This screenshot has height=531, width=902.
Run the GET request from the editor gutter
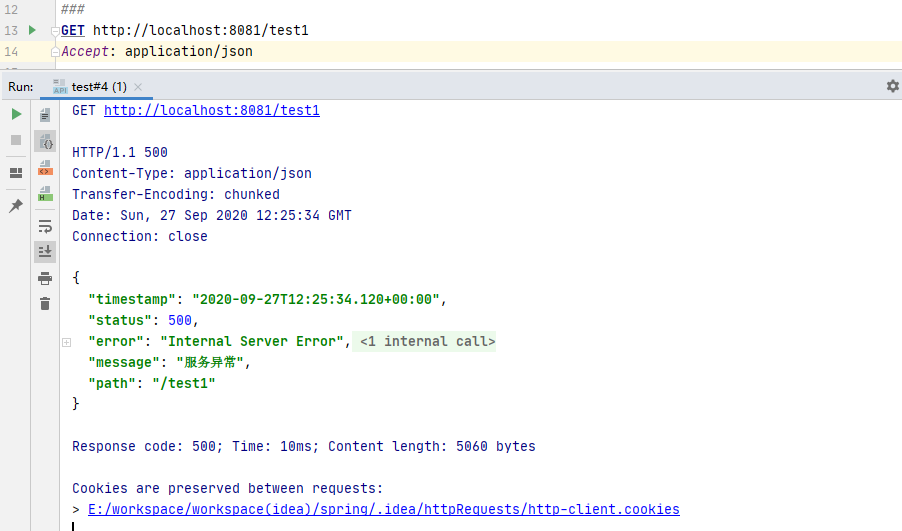[32, 30]
